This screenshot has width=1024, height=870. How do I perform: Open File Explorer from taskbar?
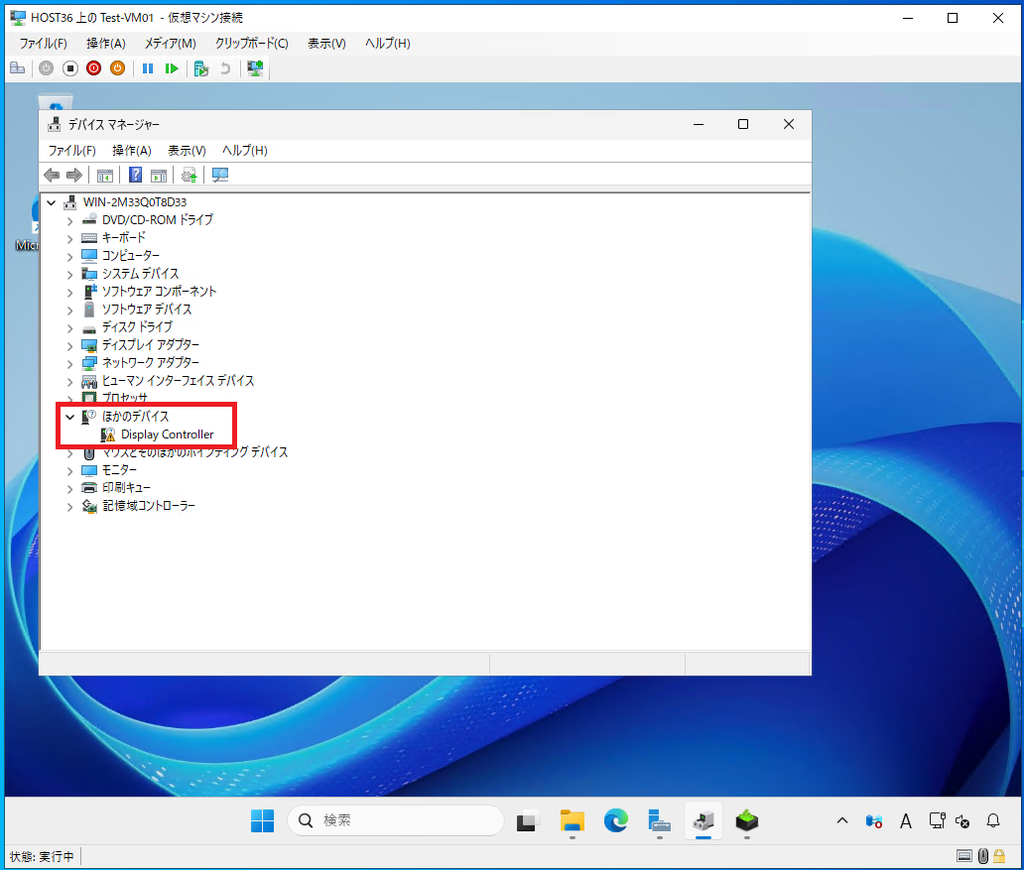(x=572, y=820)
